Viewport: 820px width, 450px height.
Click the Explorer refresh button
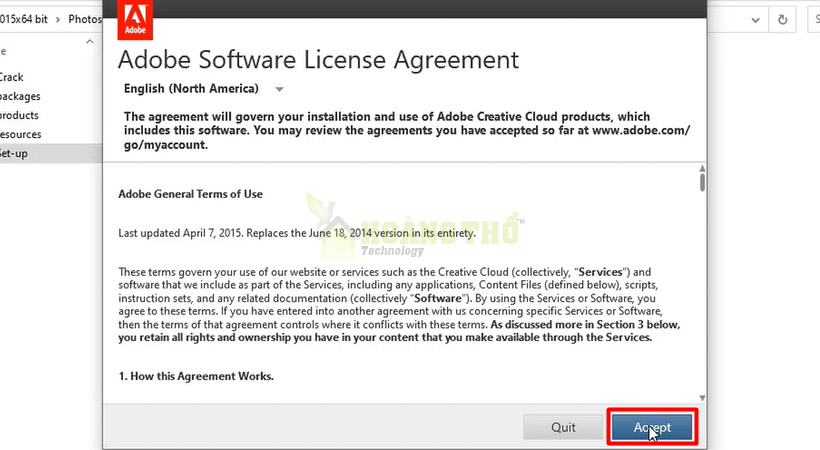782,20
